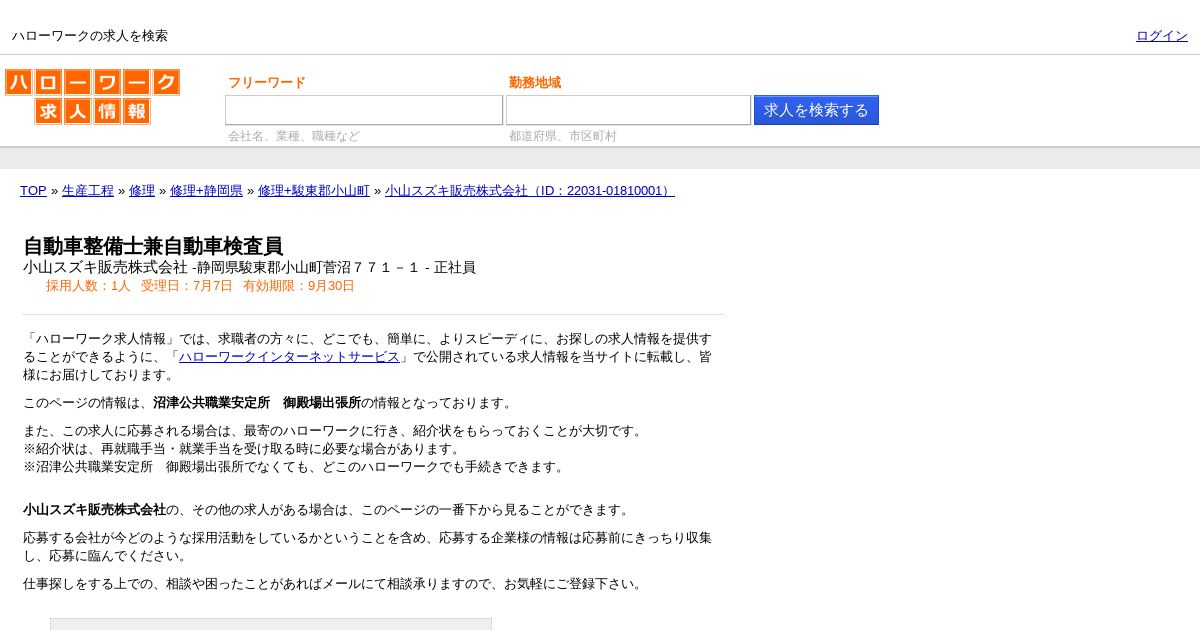Click the 自動車整備士兼自動車検査員 heading
The width and height of the screenshot is (1200, 630).
tap(153, 246)
